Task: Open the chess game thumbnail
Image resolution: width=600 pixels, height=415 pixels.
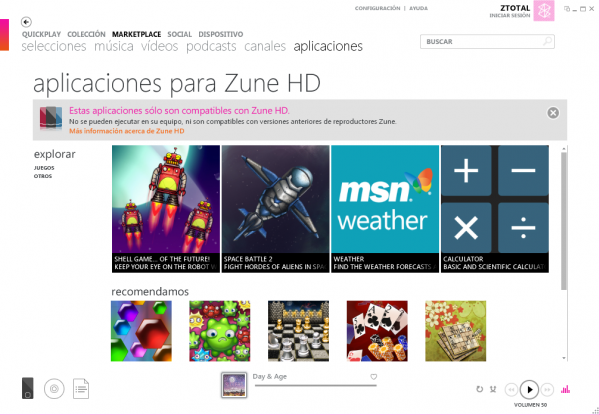Action: 298,331
